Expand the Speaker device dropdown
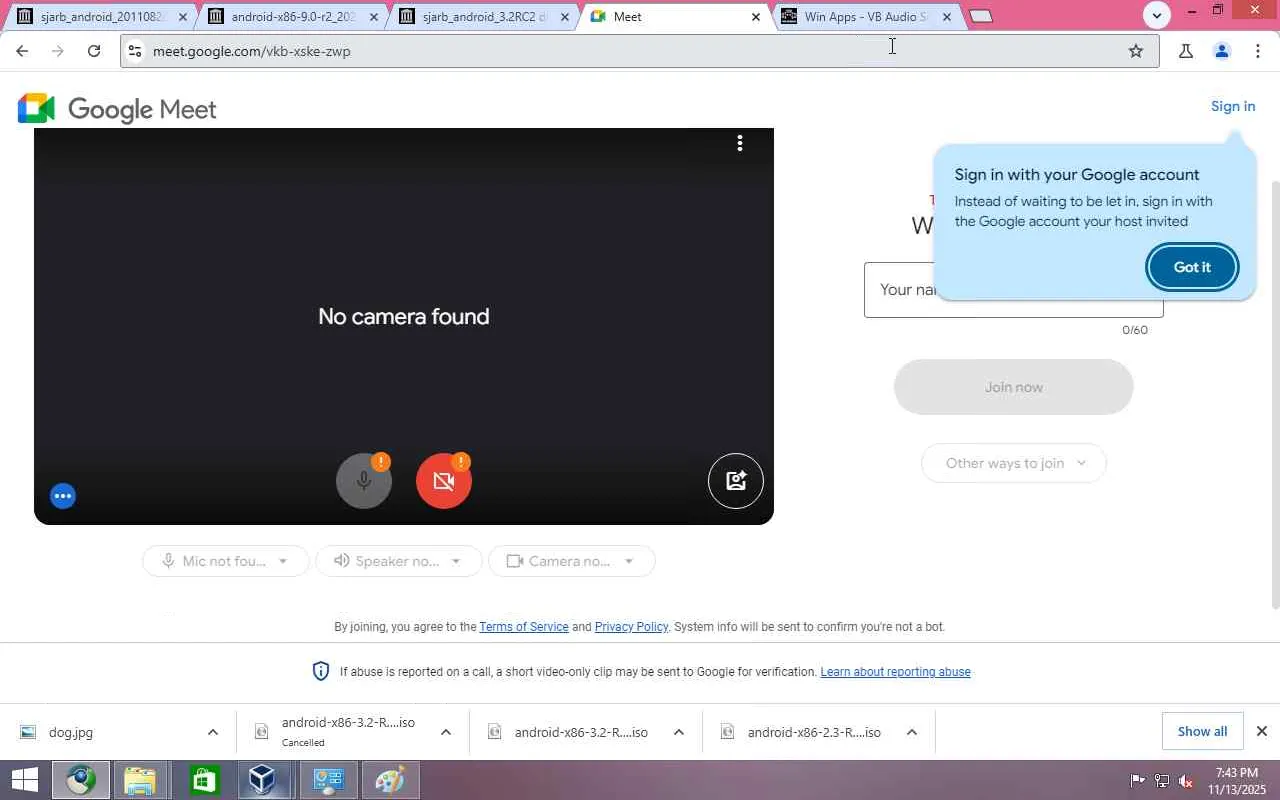The width and height of the screenshot is (1280, 800). pos(399,561)
